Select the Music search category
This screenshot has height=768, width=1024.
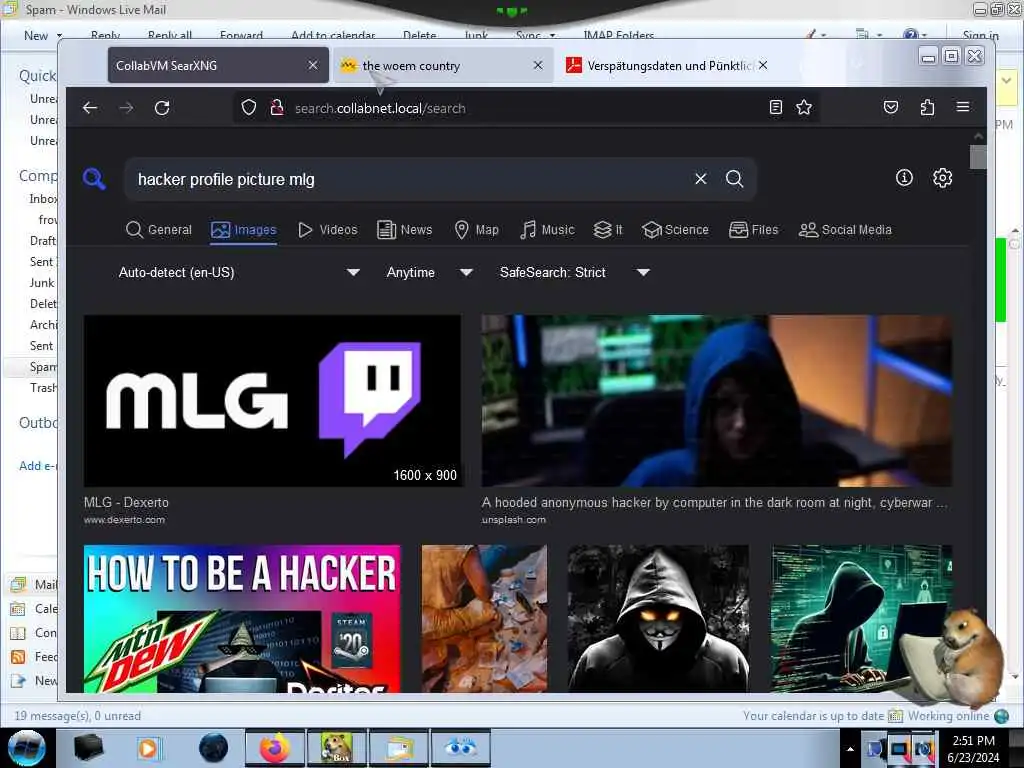(547, 230)
